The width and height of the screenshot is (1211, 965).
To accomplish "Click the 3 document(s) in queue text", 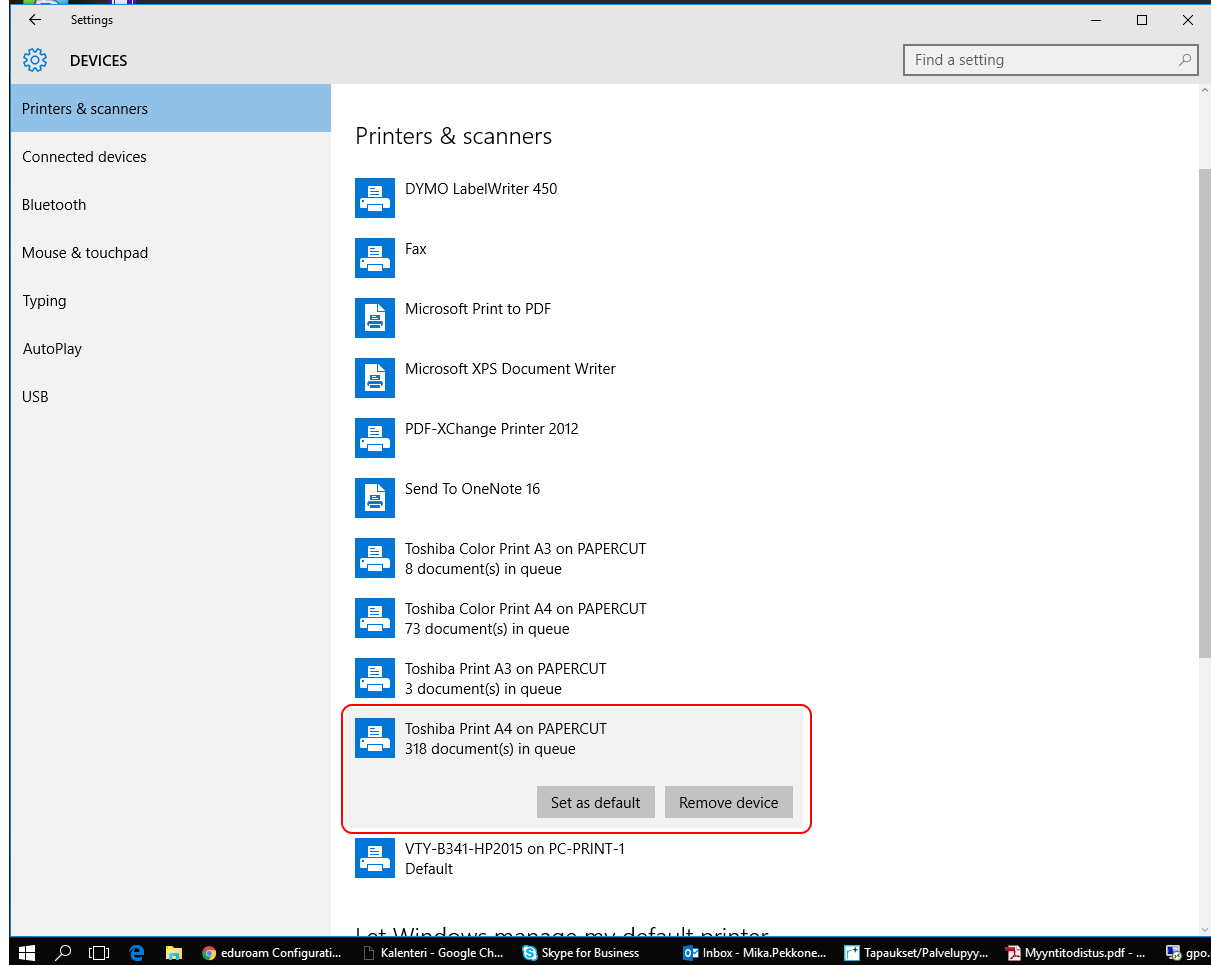I will click(x=483, y=688).
